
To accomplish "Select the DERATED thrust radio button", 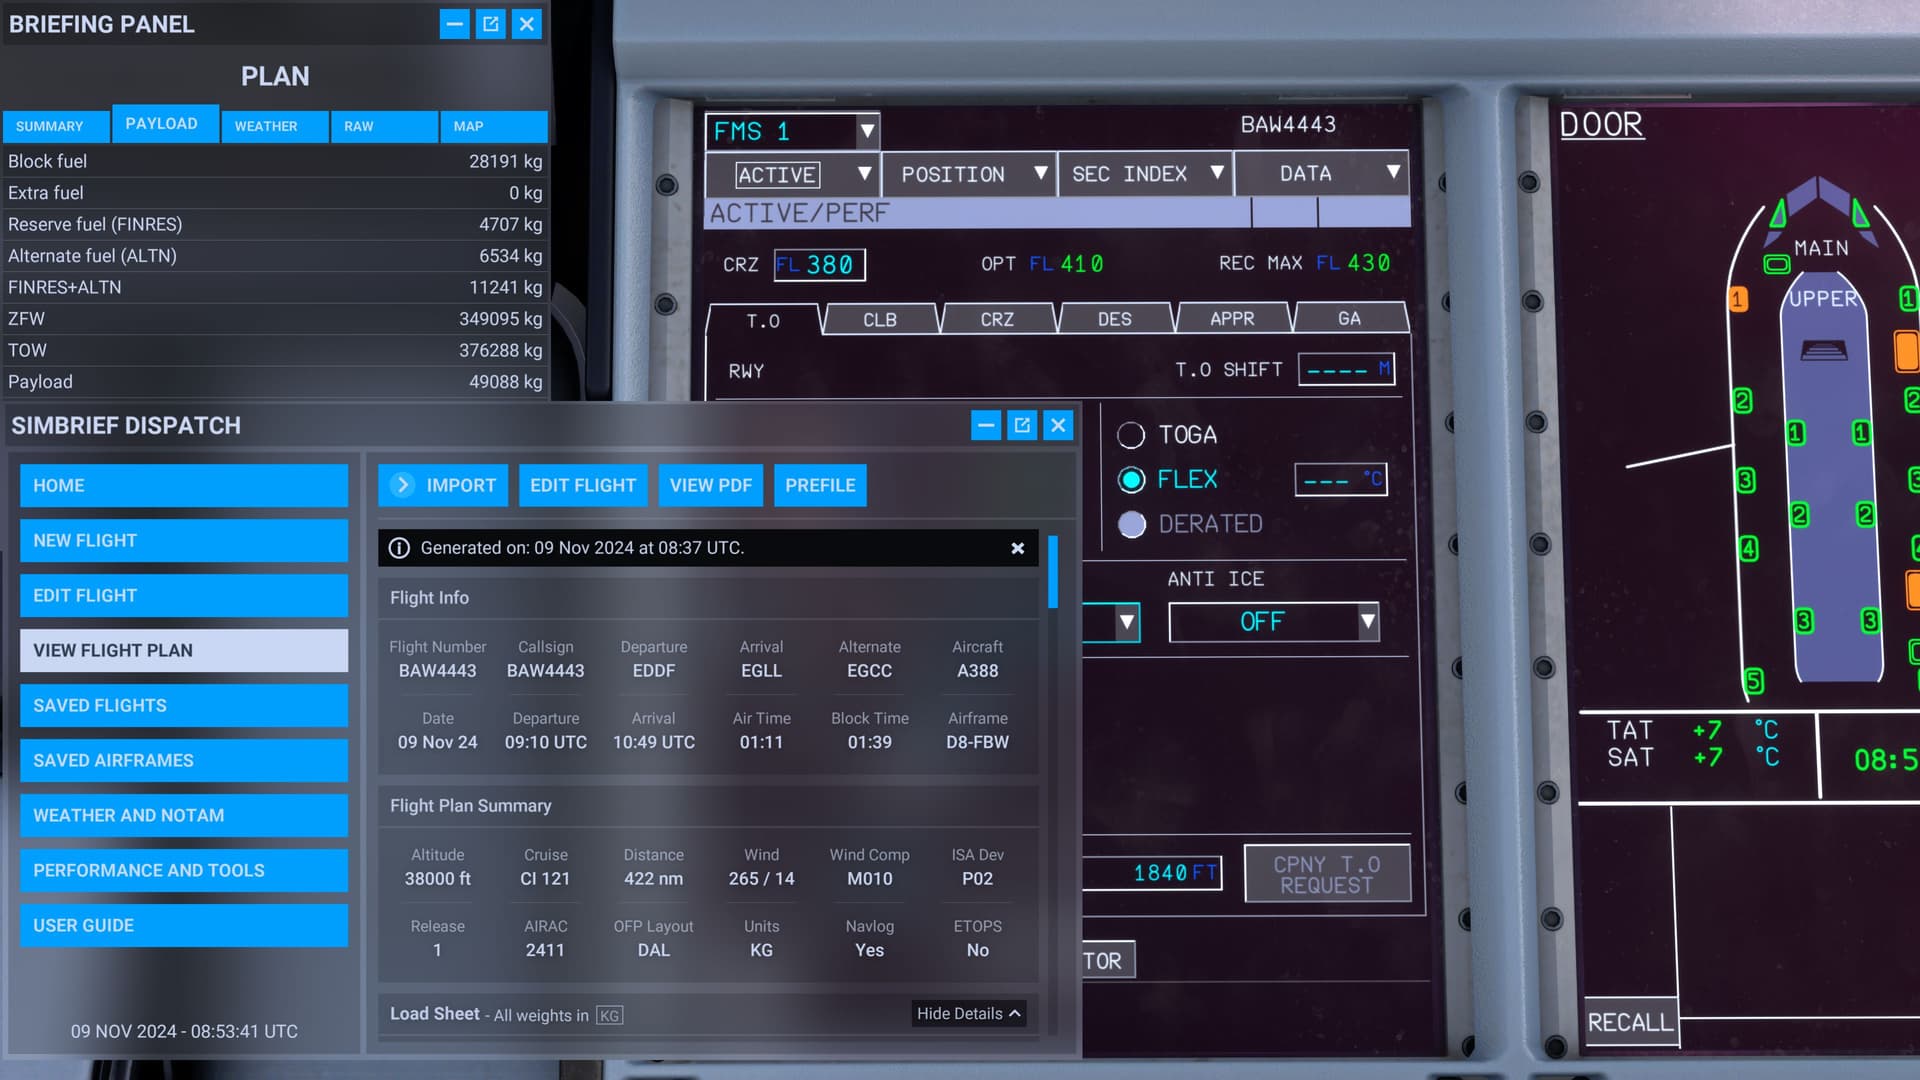I will pyautogui.click(x=1131, y=524).
